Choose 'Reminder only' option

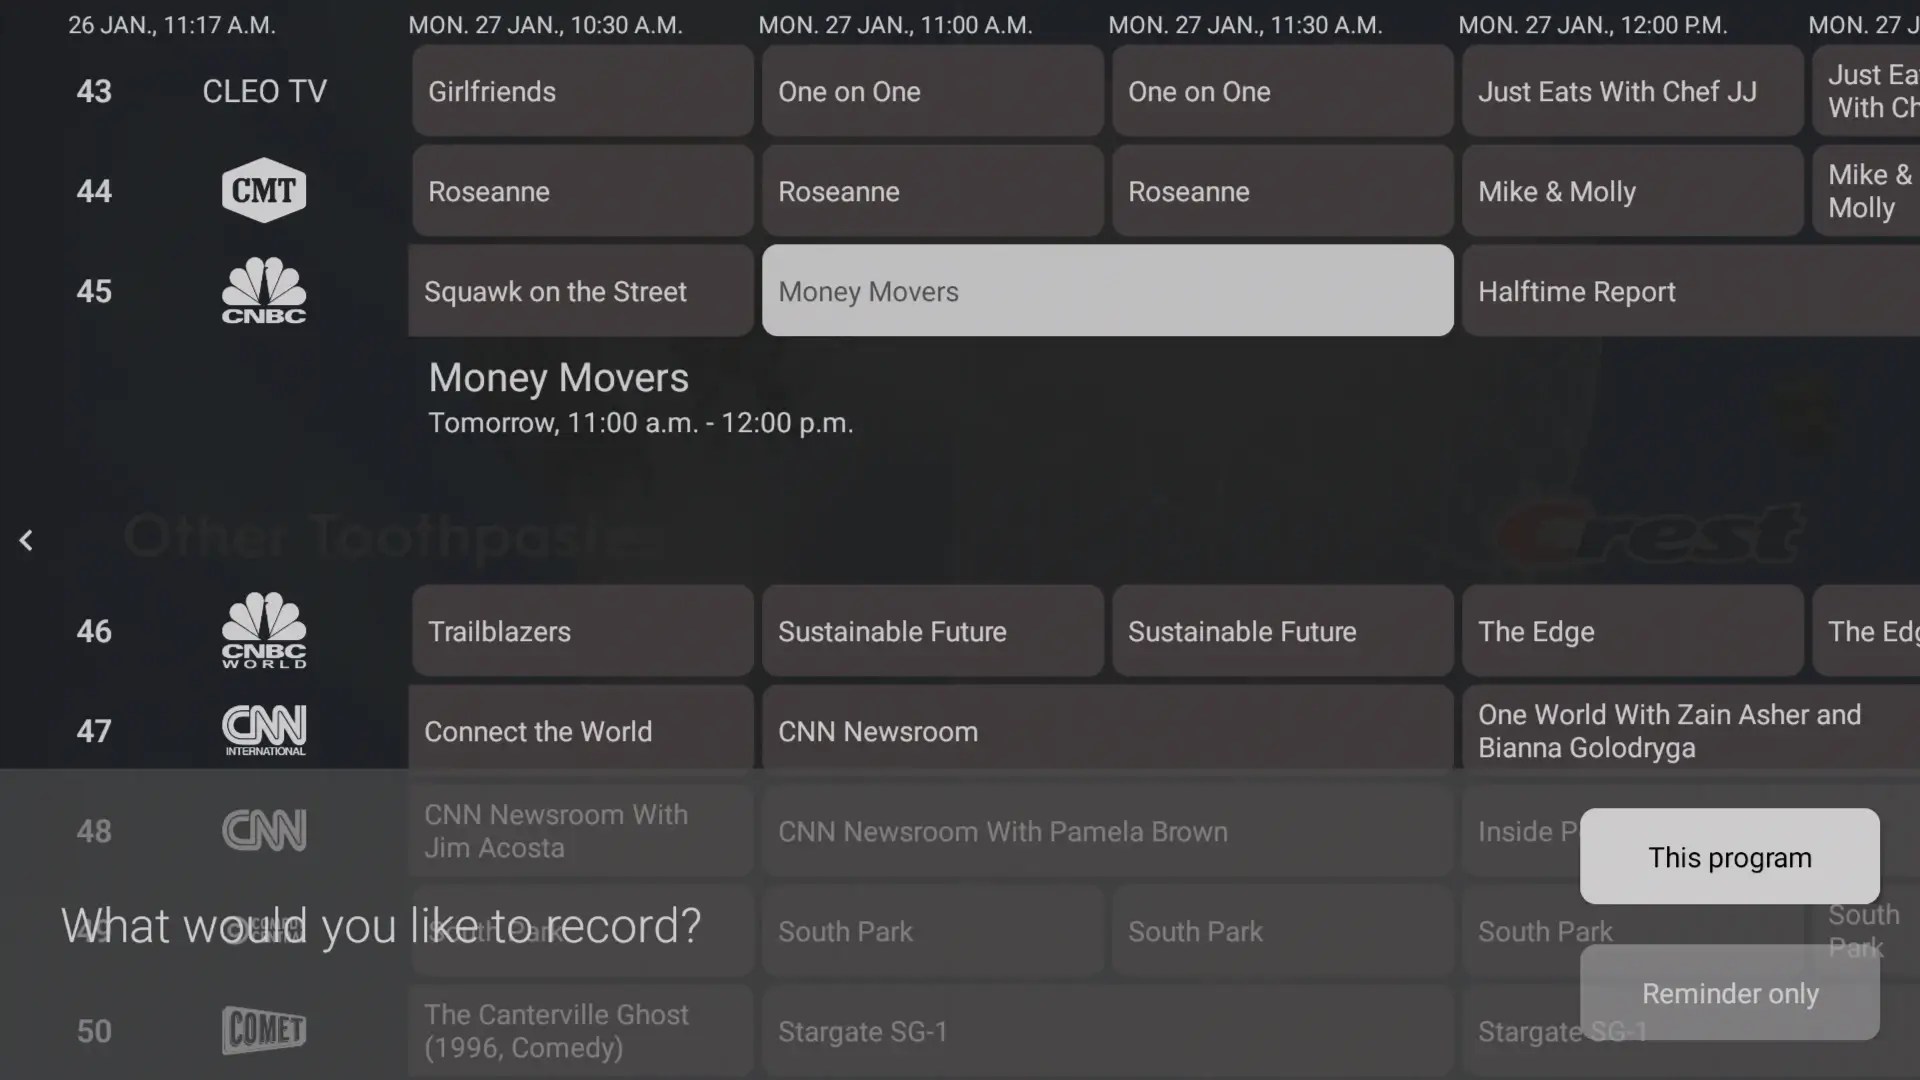click(1730, 993)
